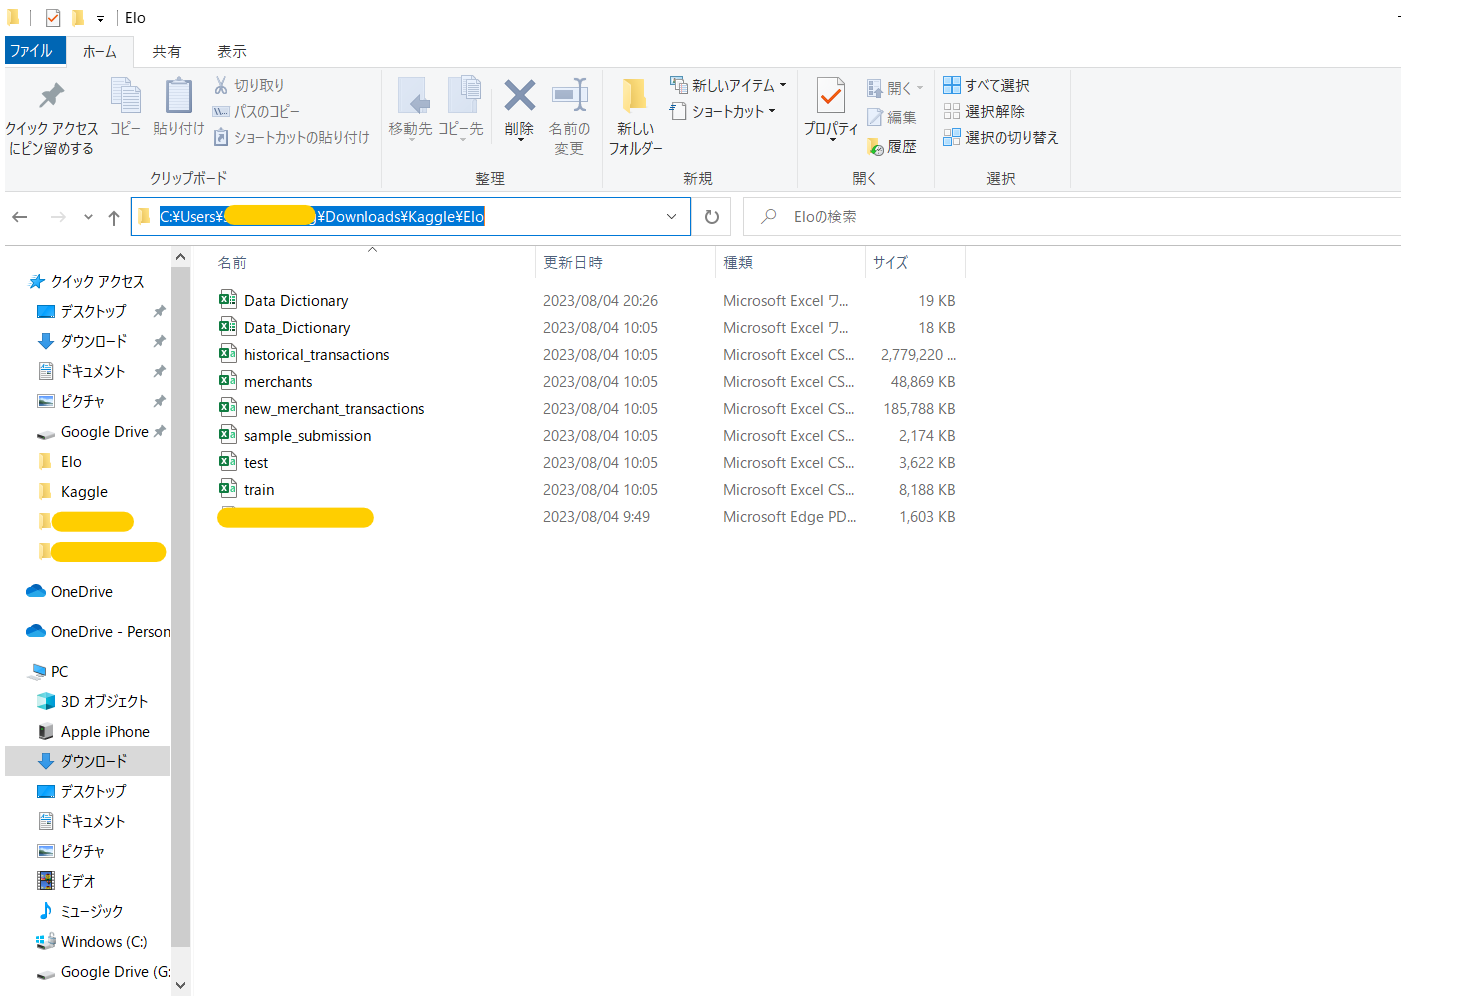Switch to the Home (ホーム) tab
1468x1008 pixels.
coord(99,51)
